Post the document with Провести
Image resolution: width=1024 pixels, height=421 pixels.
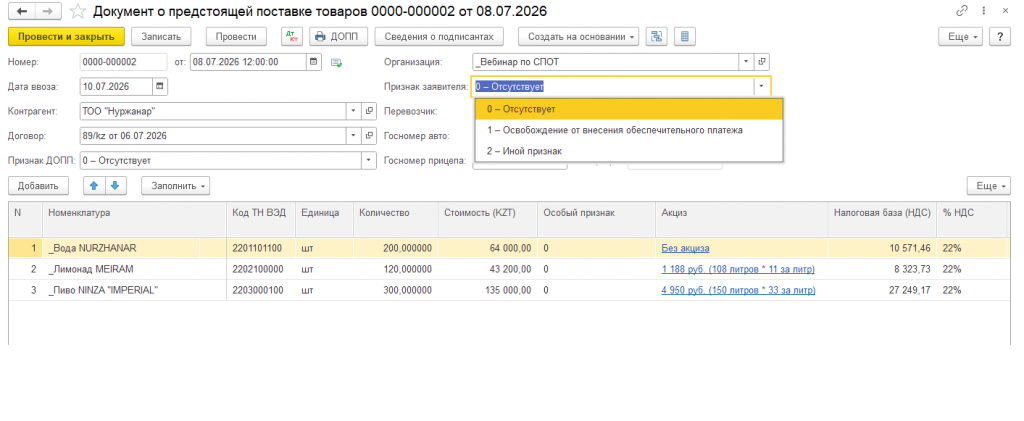coord(236,37)
